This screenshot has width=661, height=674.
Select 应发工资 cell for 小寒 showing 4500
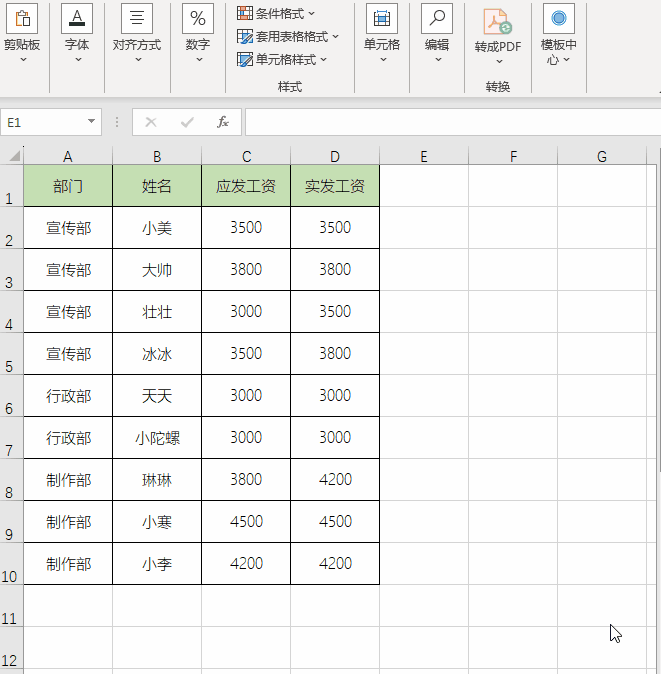pos(246,521)
